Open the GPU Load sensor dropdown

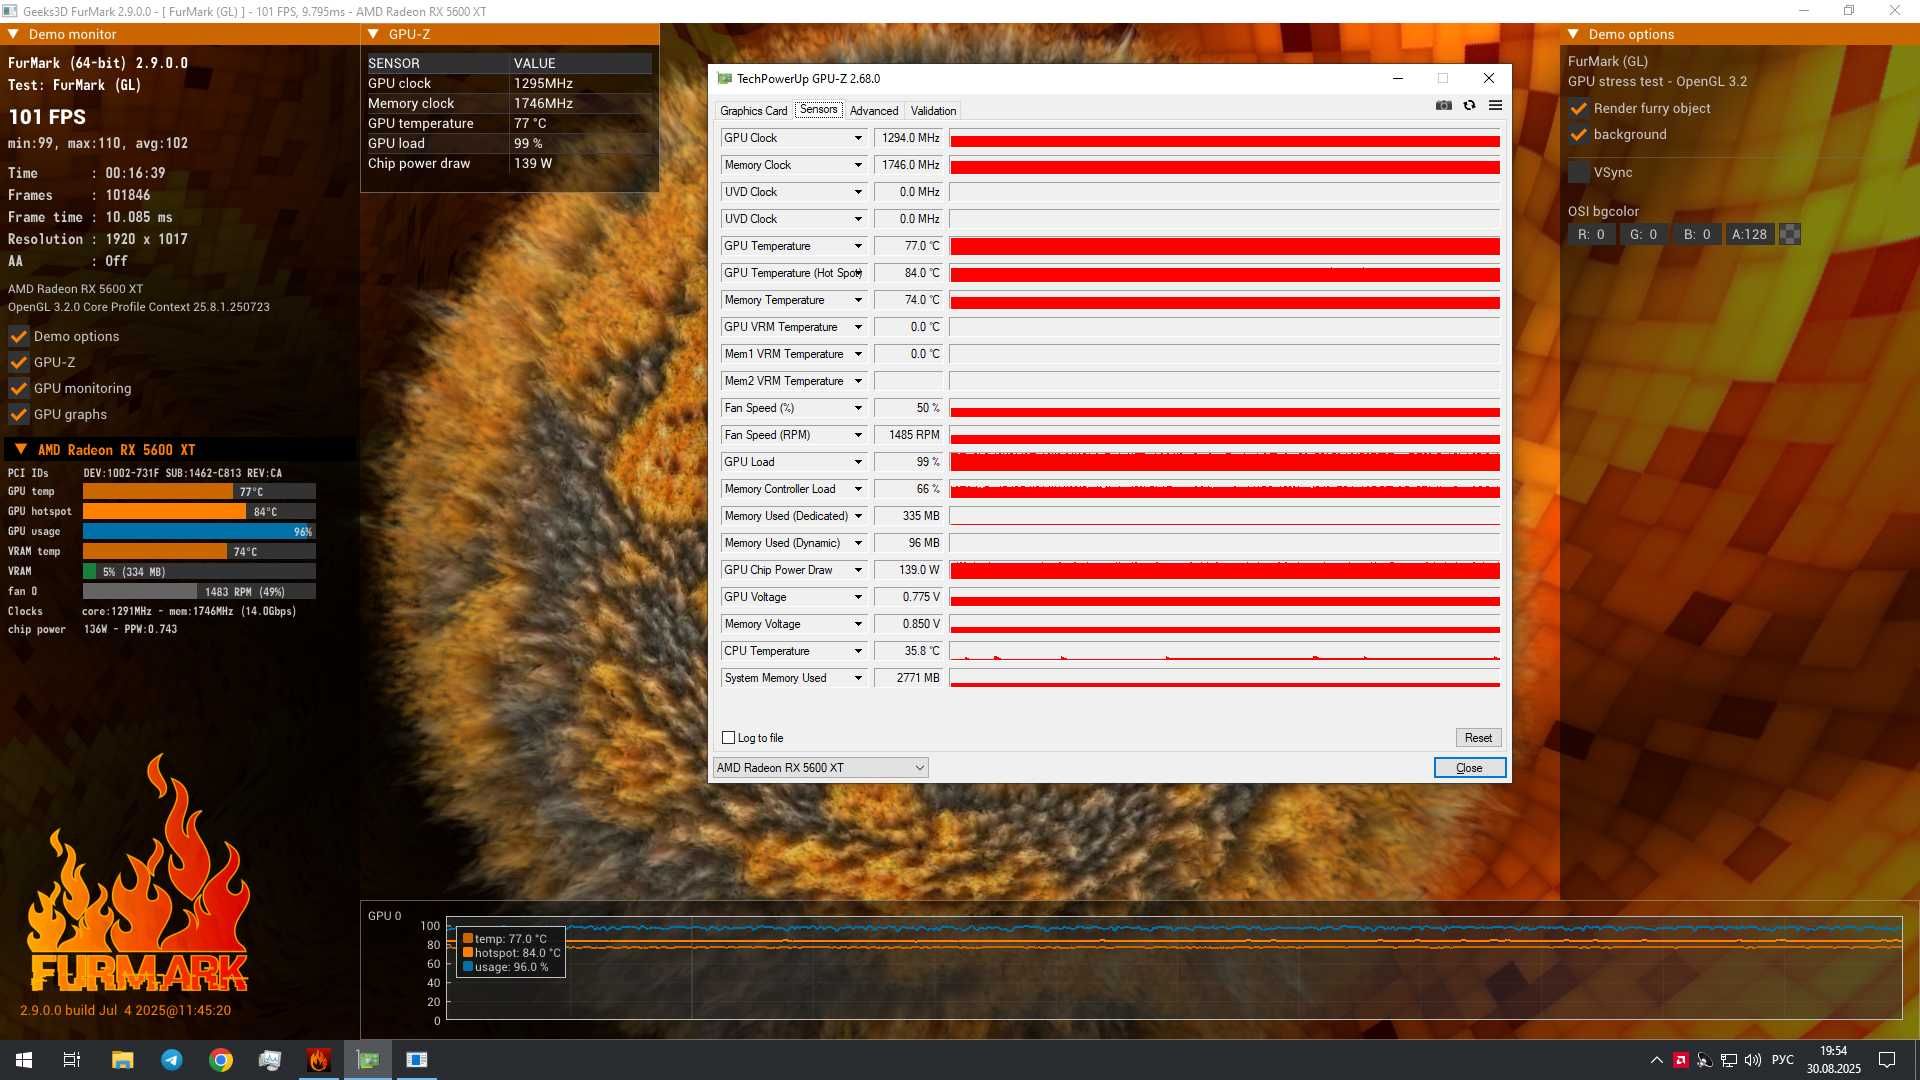[858, 462]
